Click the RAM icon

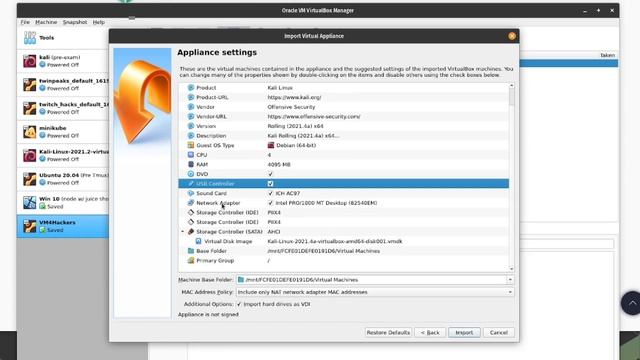point(191,164)
